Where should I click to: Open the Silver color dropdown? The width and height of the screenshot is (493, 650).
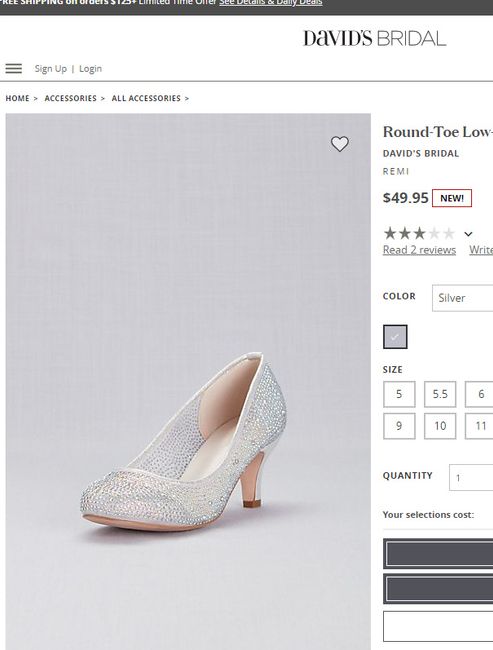click(x=462, y=298)
